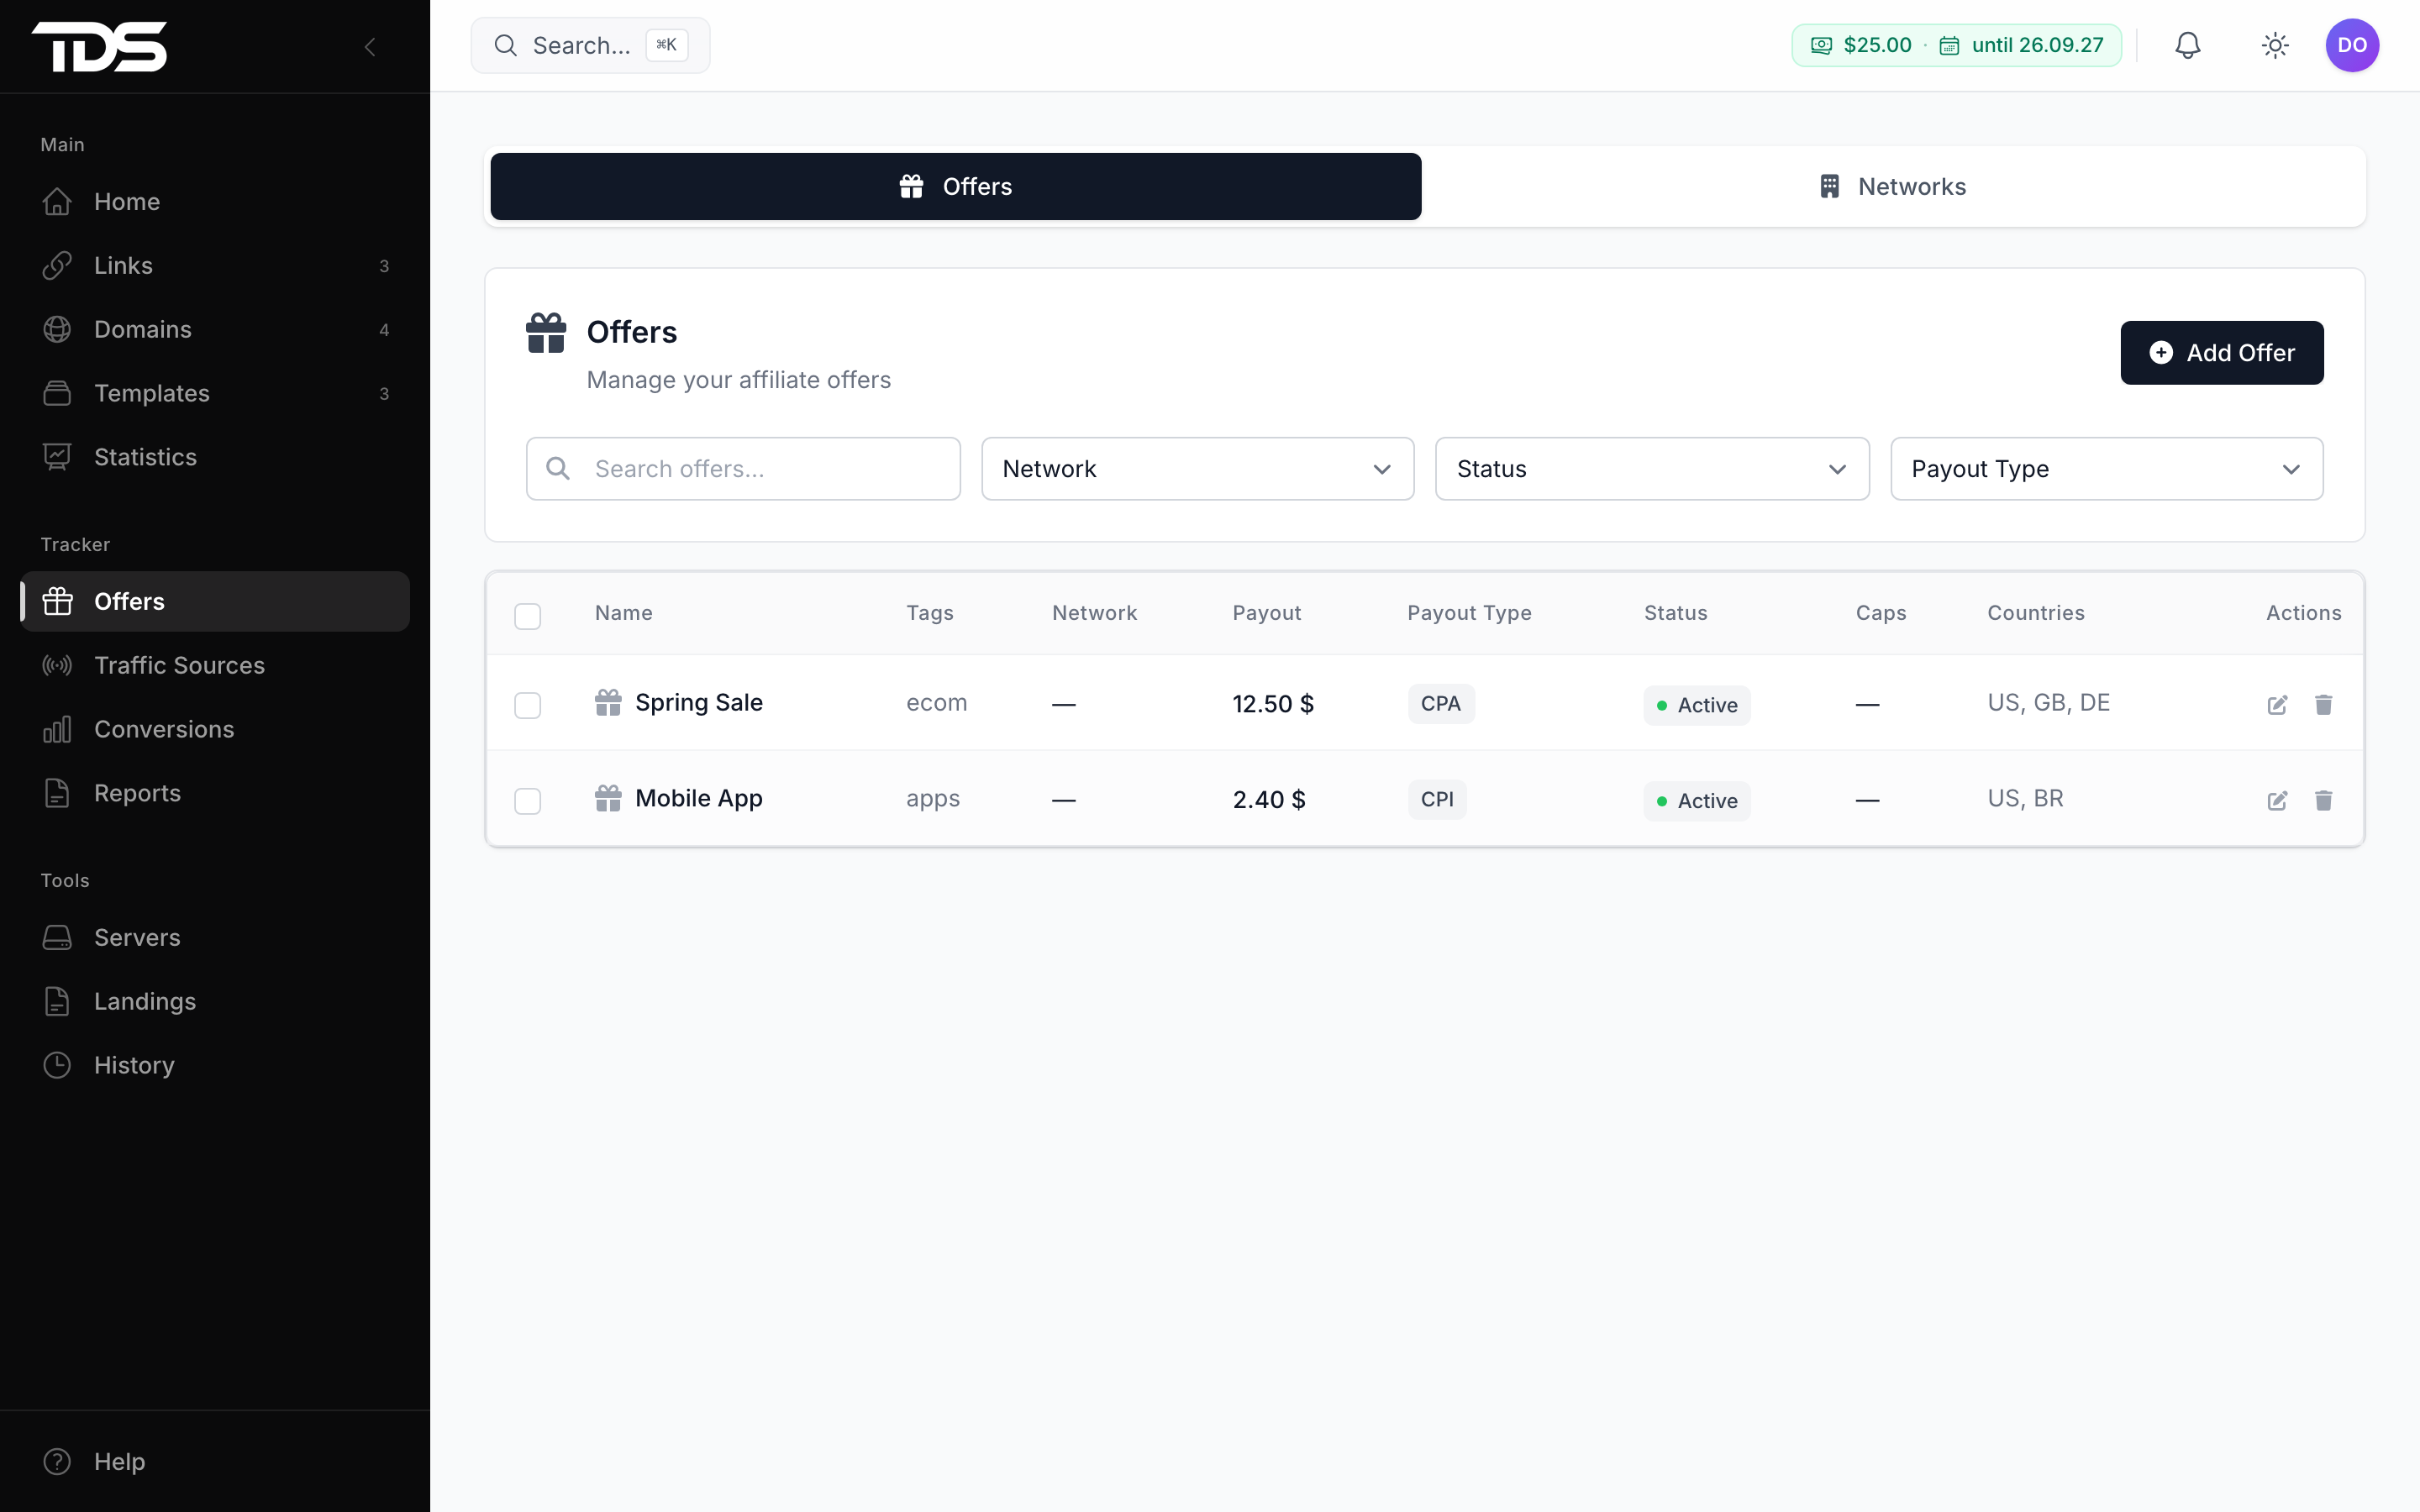Check the Mobile App row checkbox
The width and height of the screenshot is (2420, 1512).
coord(527,801)
